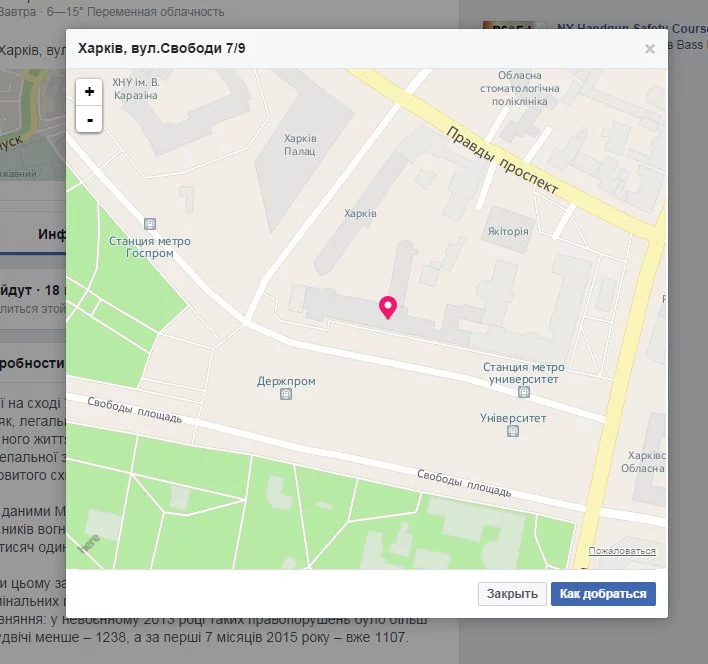The image size is (708, 664).
Task: Click the Якіторія place label
Action: point(508,231)
